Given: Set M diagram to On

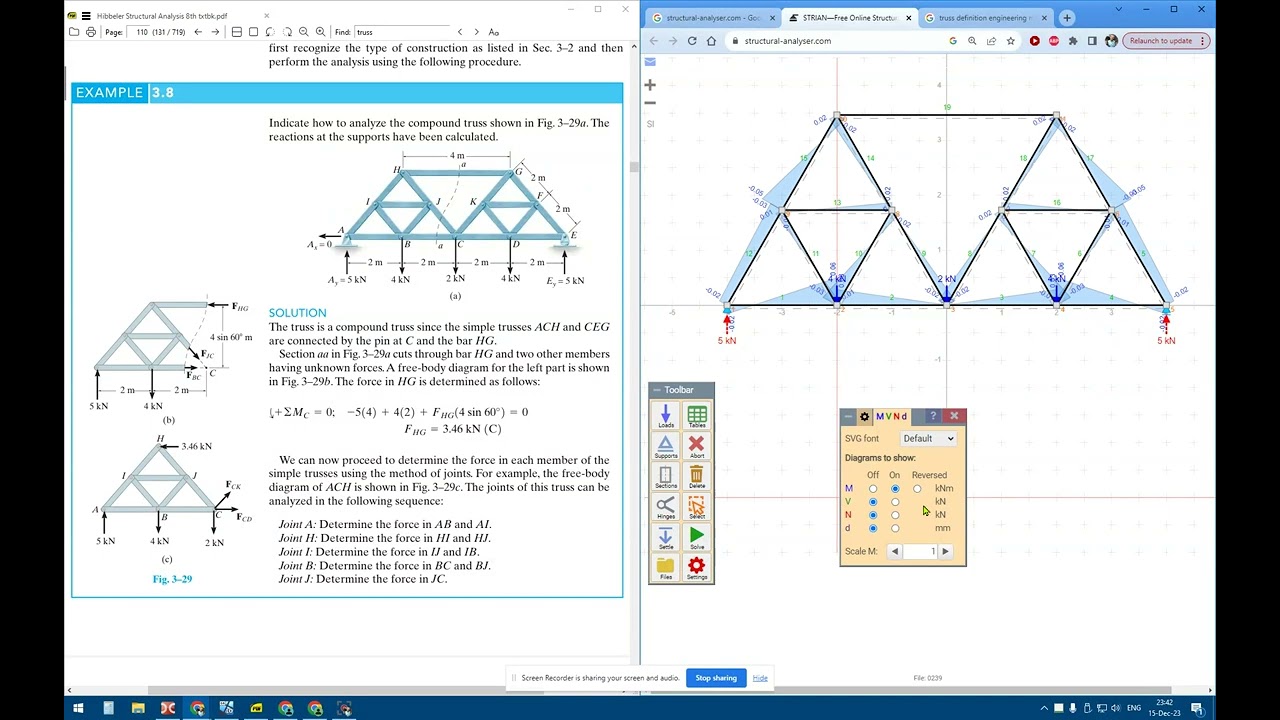Looking at the screenshot, I should coord(895,489).
